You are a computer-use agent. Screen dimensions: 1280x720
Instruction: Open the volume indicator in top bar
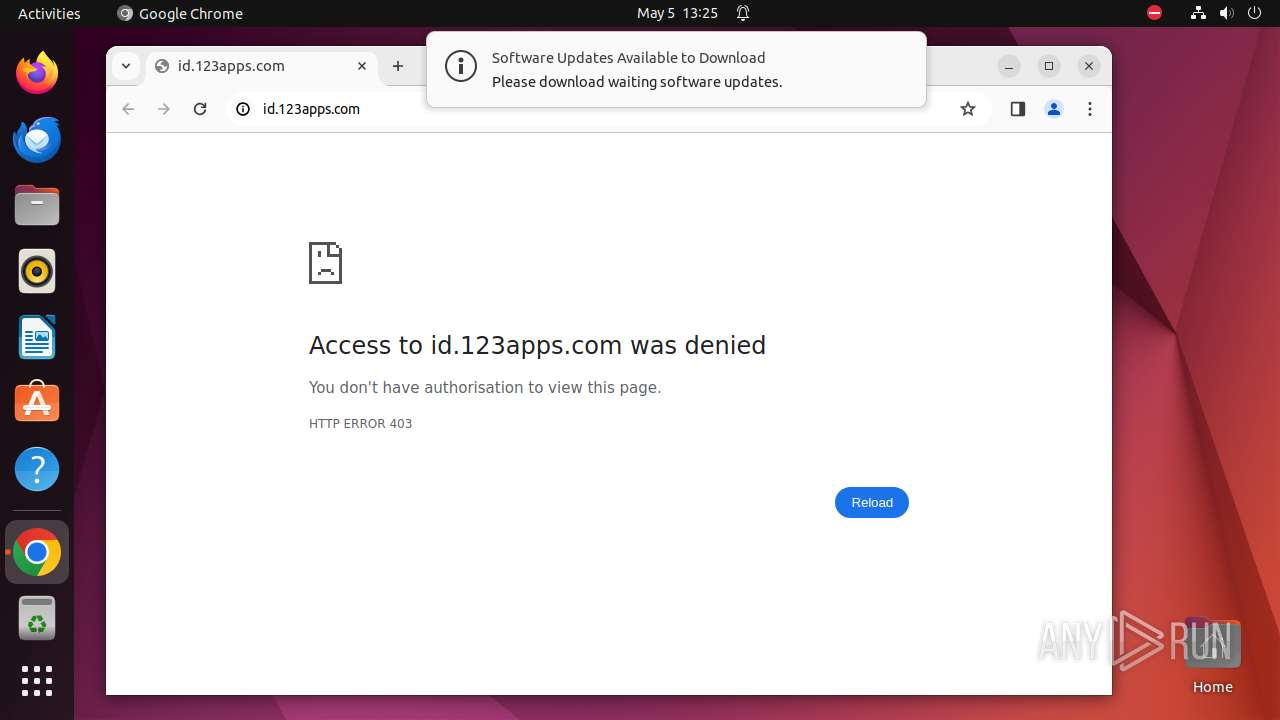pos(1226,13)
